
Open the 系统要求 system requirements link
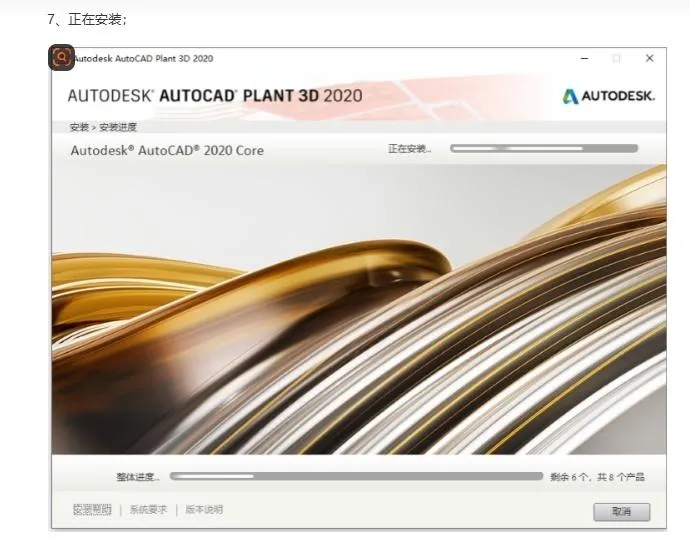(148, 510)
